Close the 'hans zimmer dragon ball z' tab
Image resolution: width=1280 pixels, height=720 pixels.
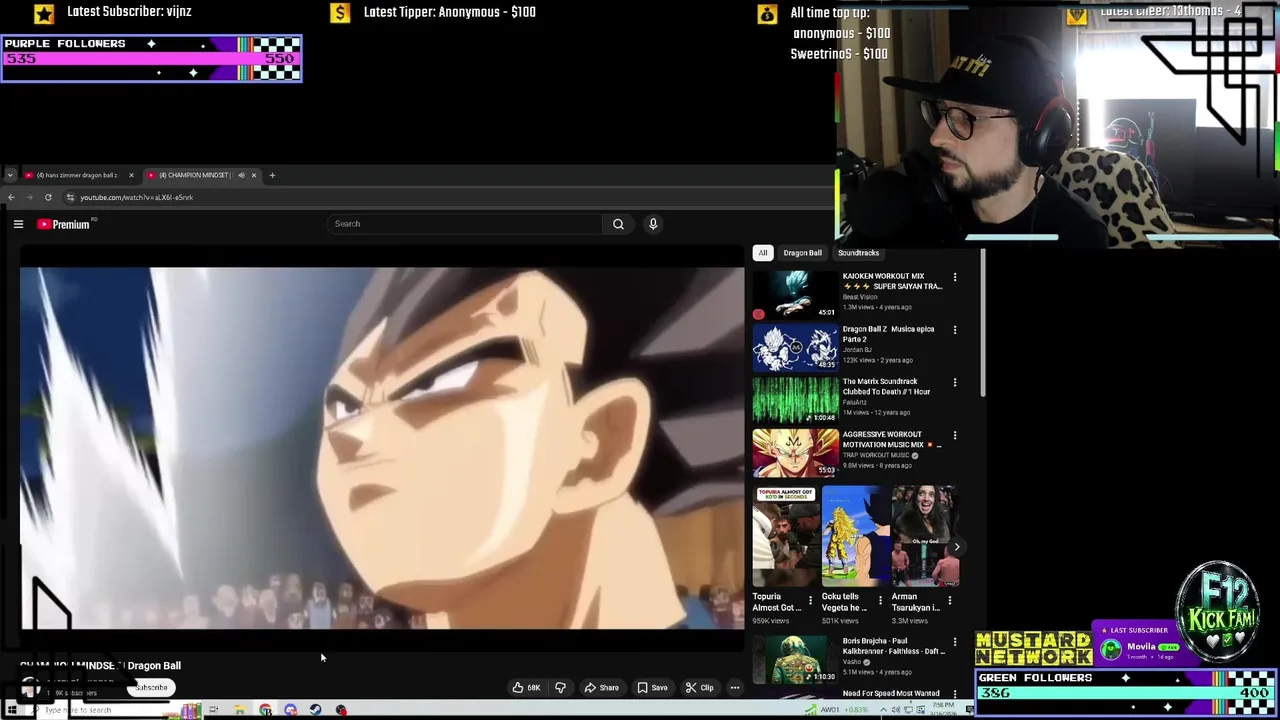coord(131,175)
